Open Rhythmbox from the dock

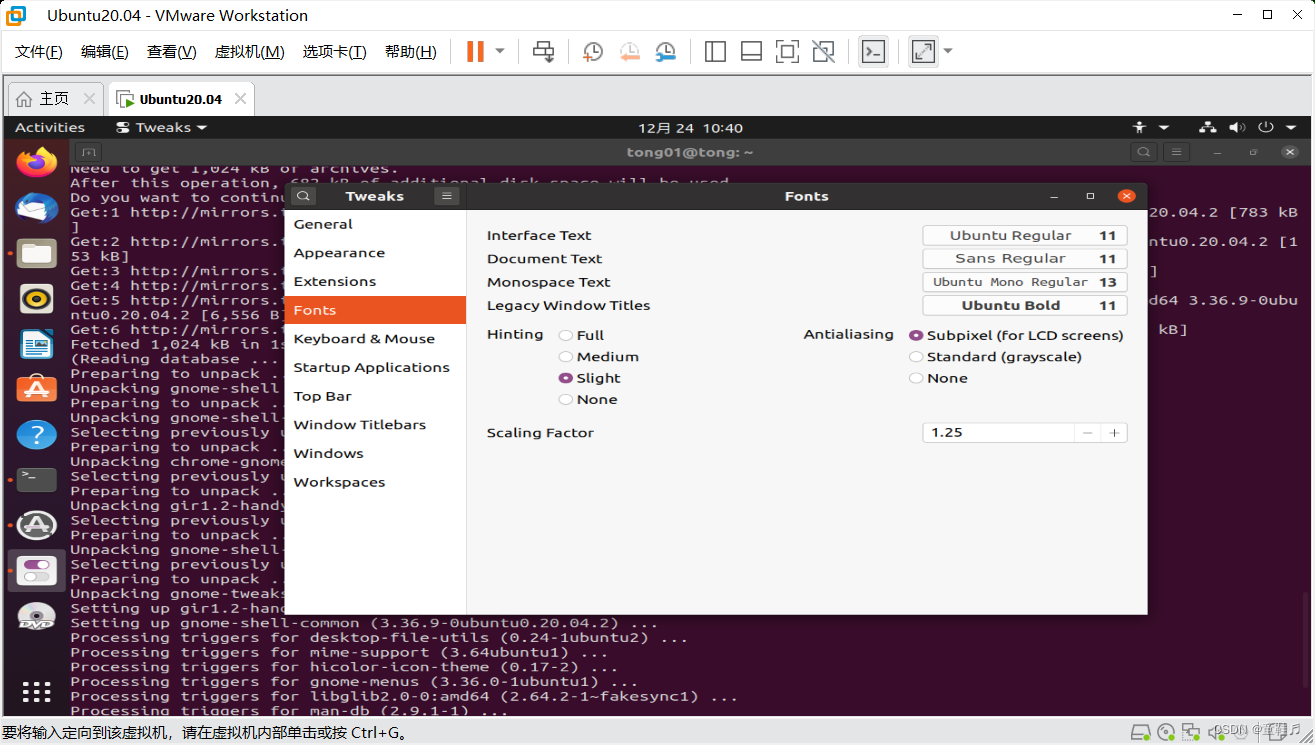click(37, 298)
